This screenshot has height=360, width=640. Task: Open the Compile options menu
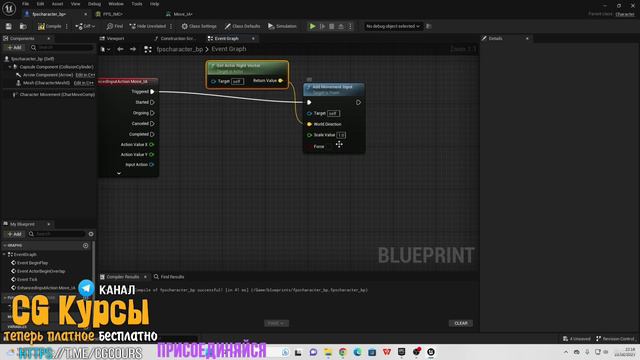pyautogui.click(x=67, y=26)
